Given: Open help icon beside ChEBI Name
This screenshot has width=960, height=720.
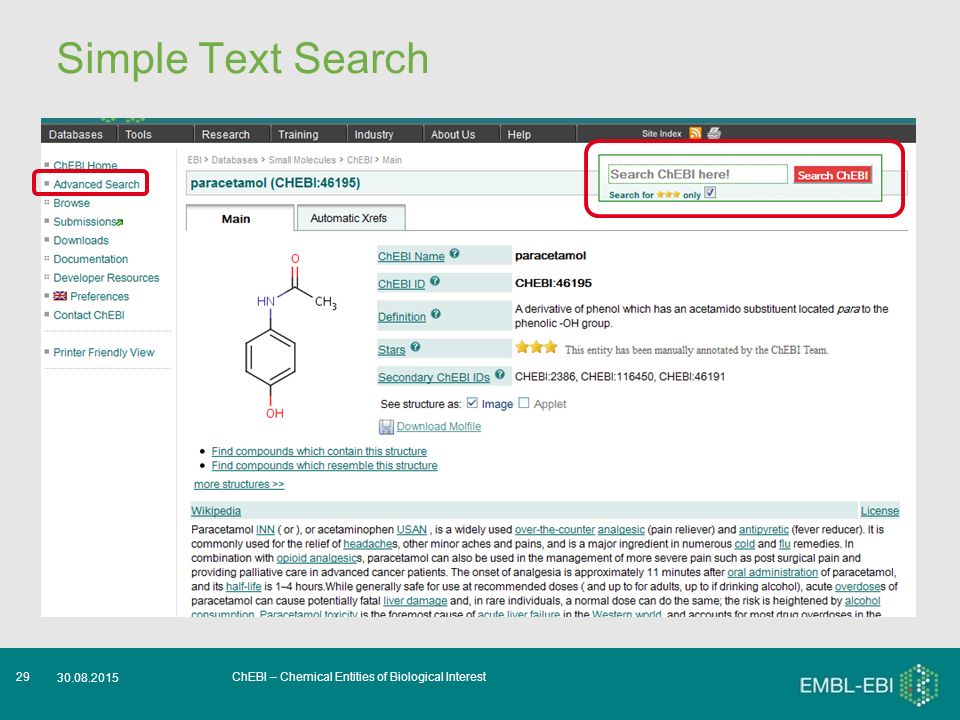Looking at the screenshot, I should point(454,253).
